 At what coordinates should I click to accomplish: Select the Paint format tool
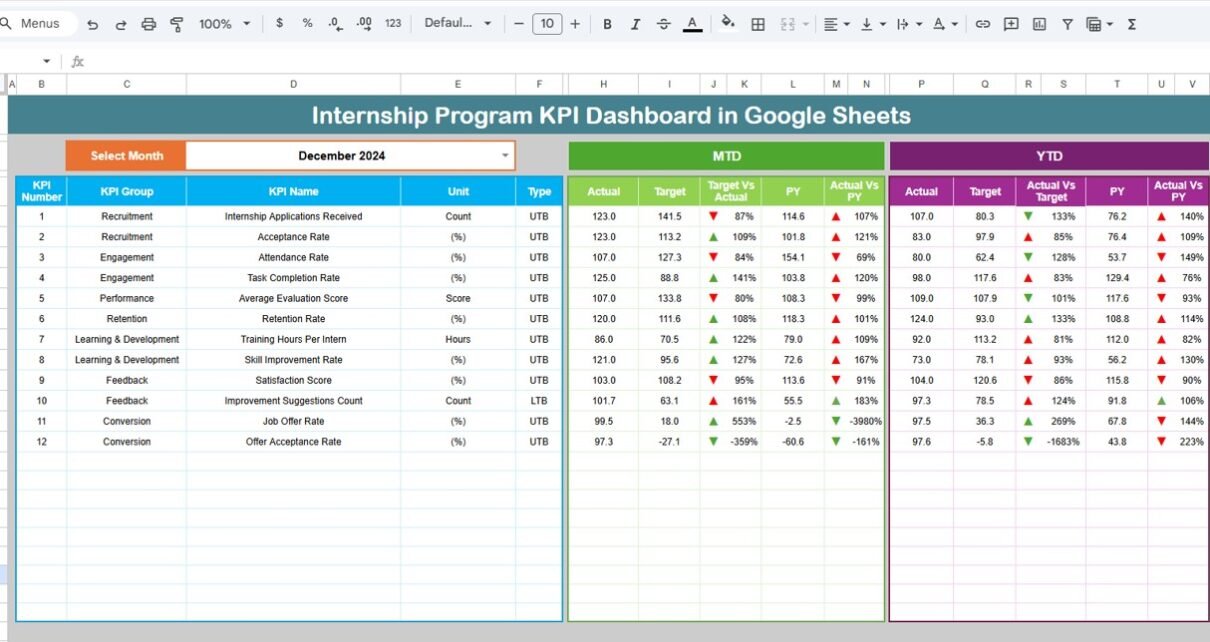pos(177,24)
